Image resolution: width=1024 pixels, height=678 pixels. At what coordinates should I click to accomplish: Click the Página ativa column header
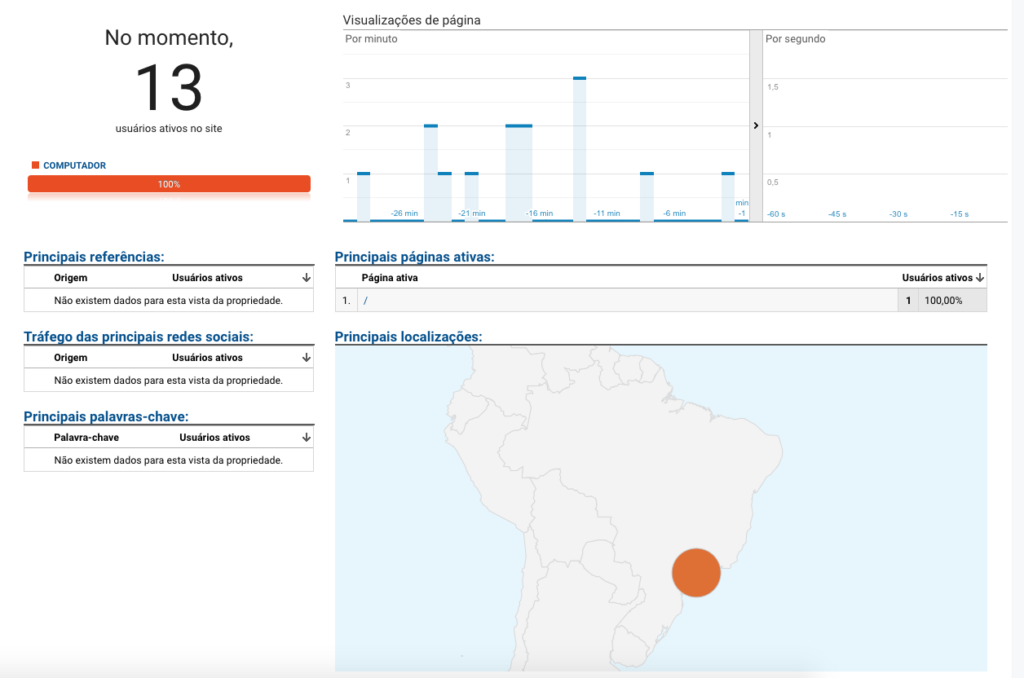click(390, 278)
